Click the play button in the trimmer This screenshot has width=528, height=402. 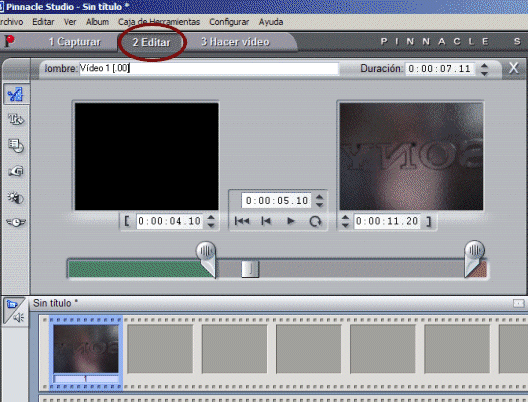pyautogui.click(x=291, y=221)
